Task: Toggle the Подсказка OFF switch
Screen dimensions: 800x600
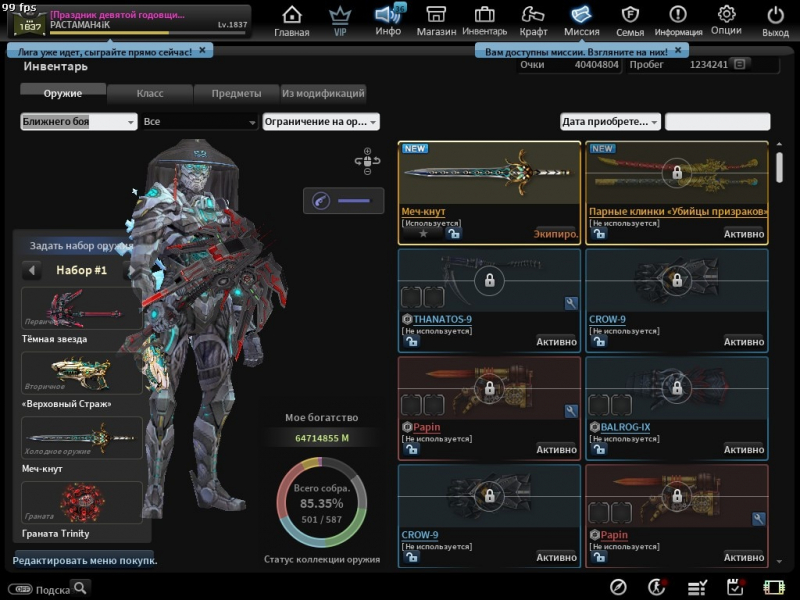Action: click(20, 589)
